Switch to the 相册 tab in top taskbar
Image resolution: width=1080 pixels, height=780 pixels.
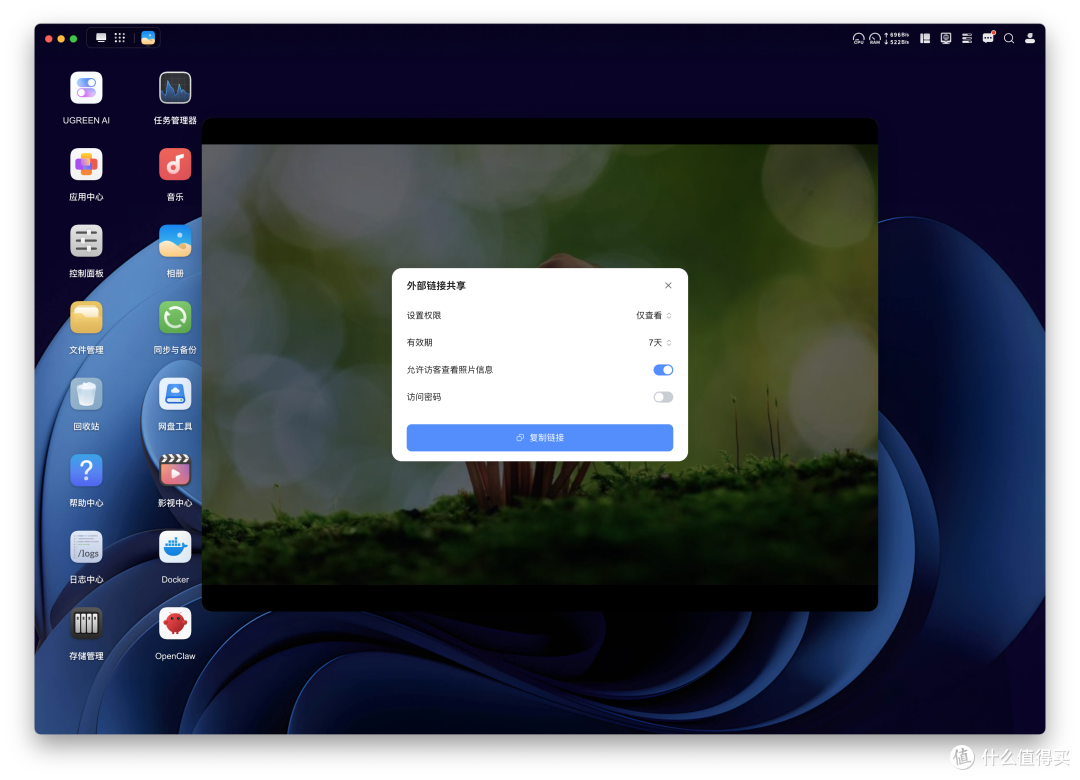point(148,38)
